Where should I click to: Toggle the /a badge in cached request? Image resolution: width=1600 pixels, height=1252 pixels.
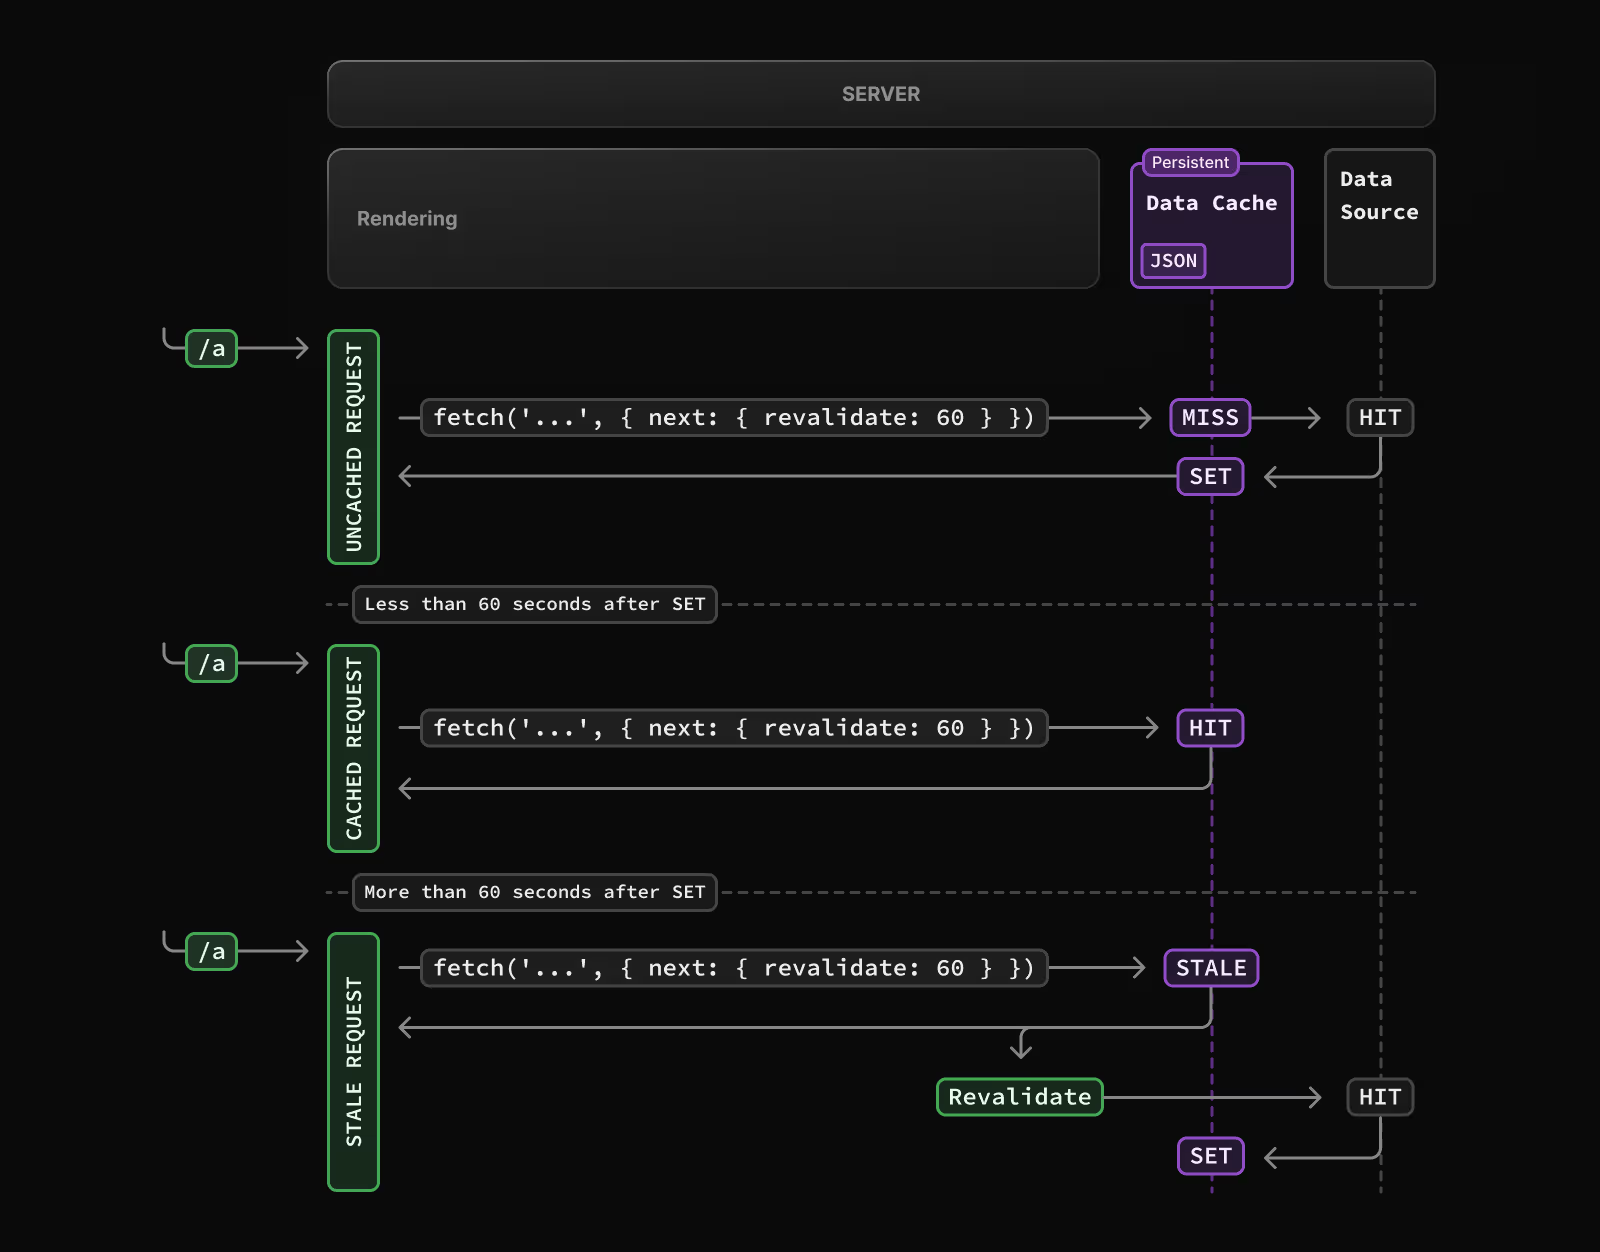pyautogui.click(x=211, y=662)
